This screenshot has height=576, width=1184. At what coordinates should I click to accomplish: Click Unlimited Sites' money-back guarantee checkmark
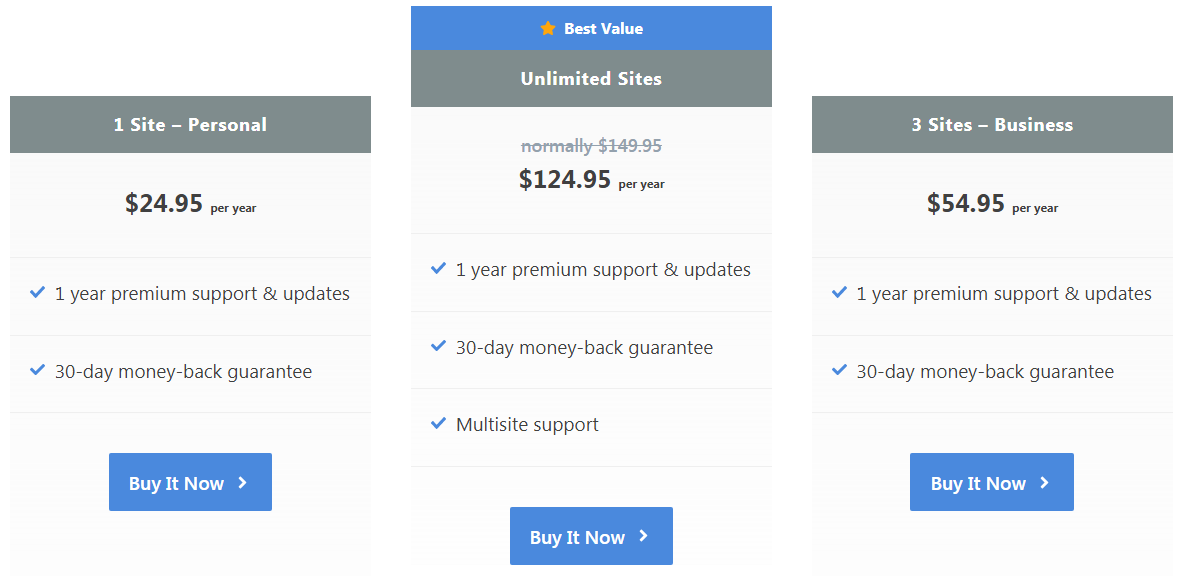click(x=437, y=346)
